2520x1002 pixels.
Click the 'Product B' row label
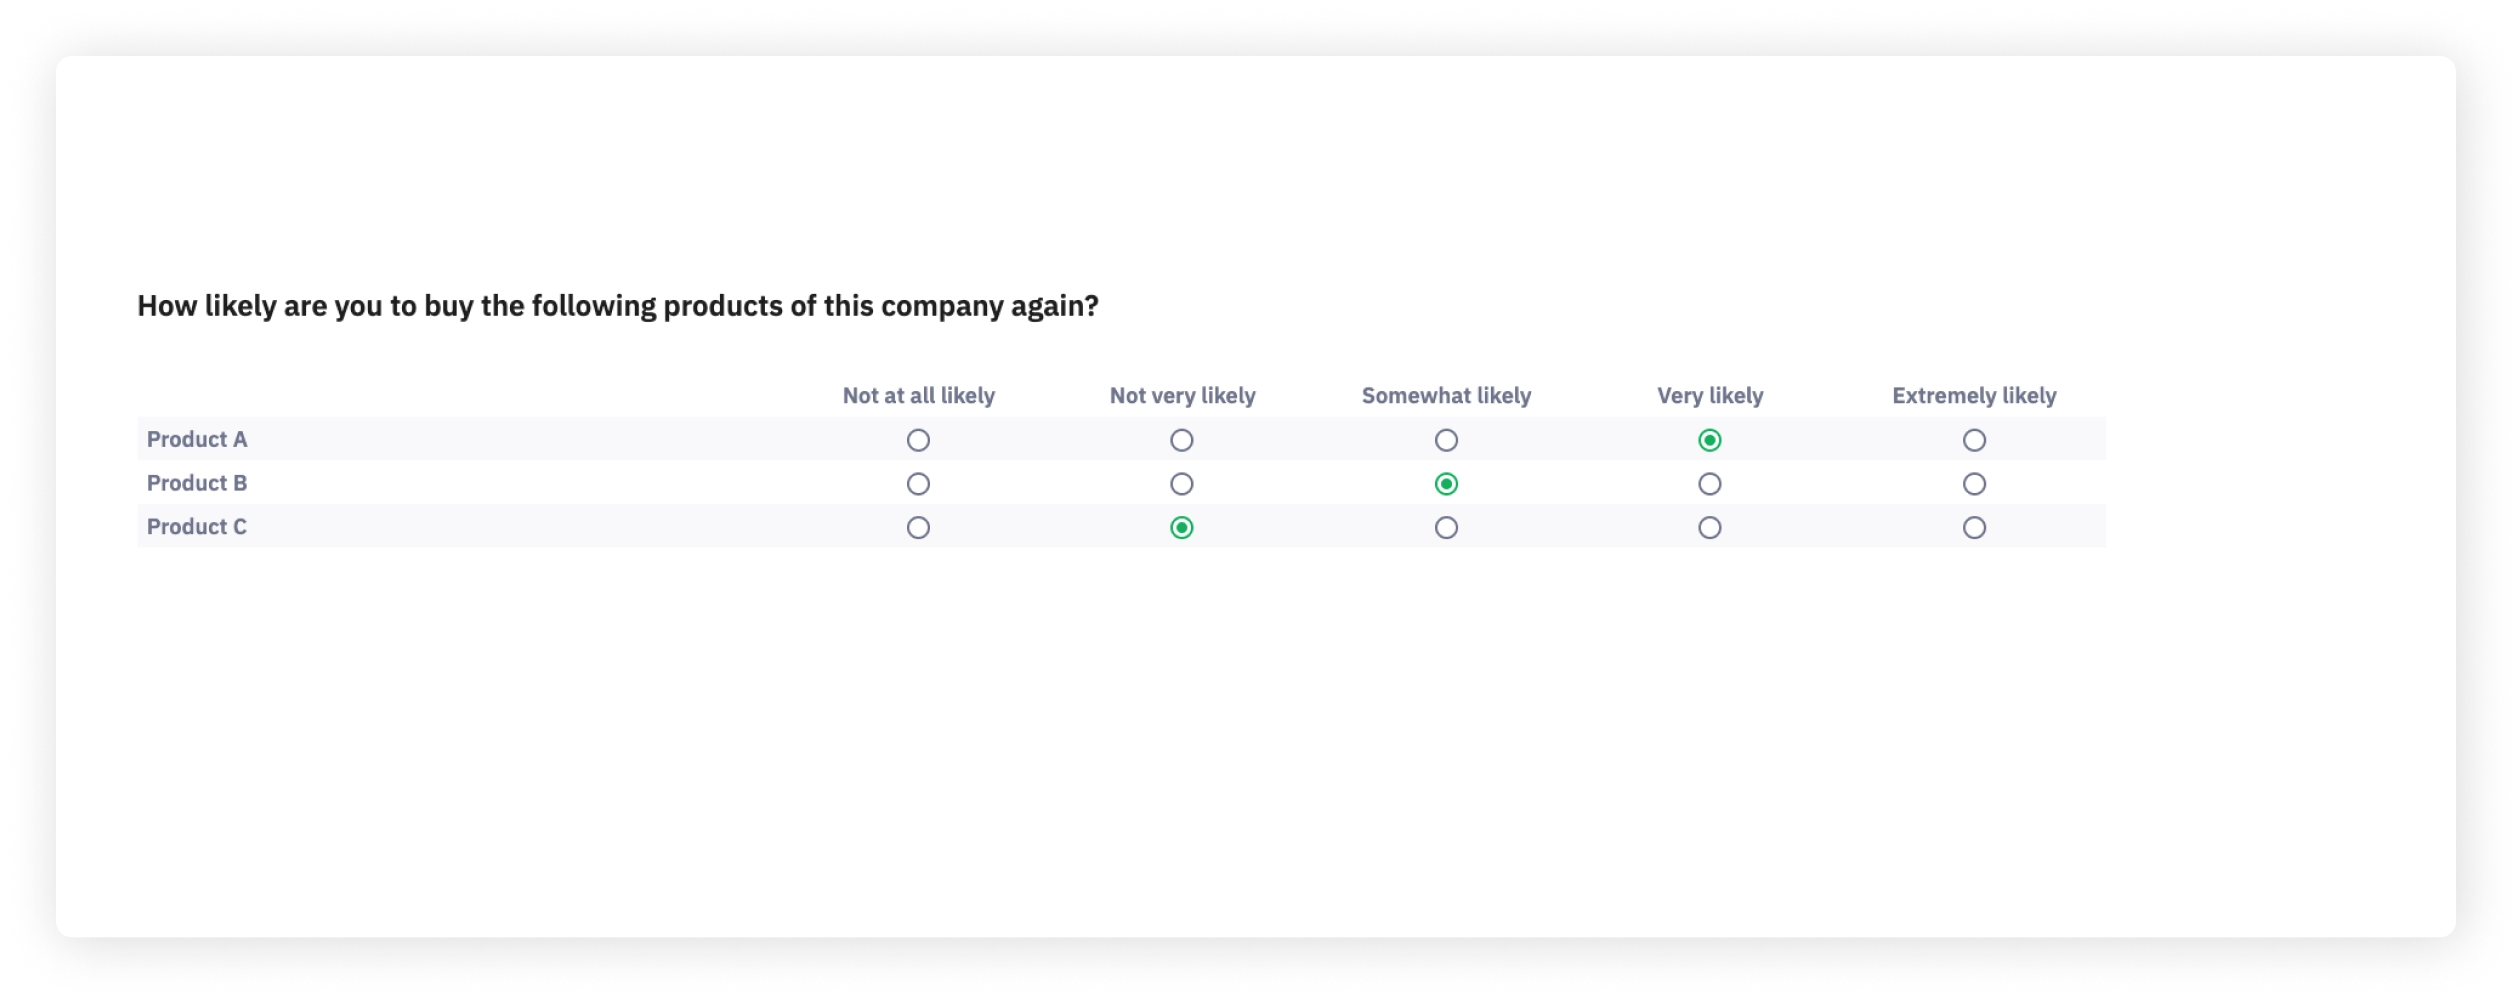click(x=197, y=484)
